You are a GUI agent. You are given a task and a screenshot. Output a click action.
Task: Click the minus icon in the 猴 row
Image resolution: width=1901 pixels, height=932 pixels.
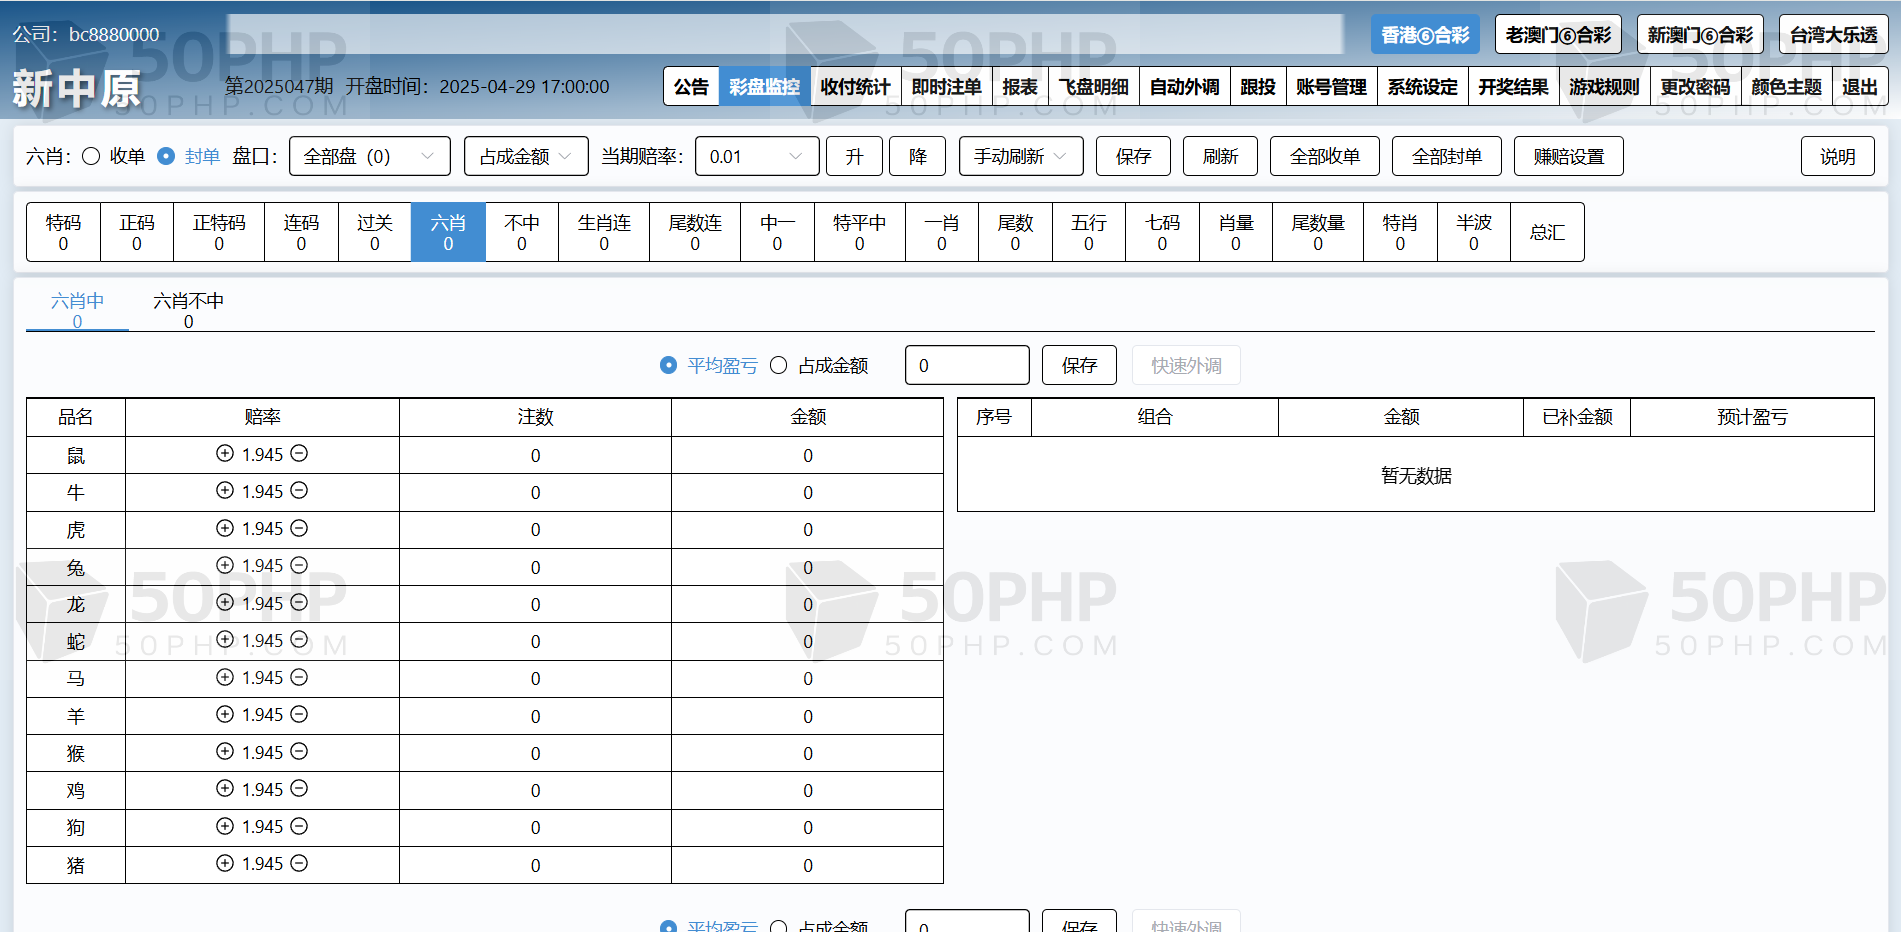(x=299, y=752)
